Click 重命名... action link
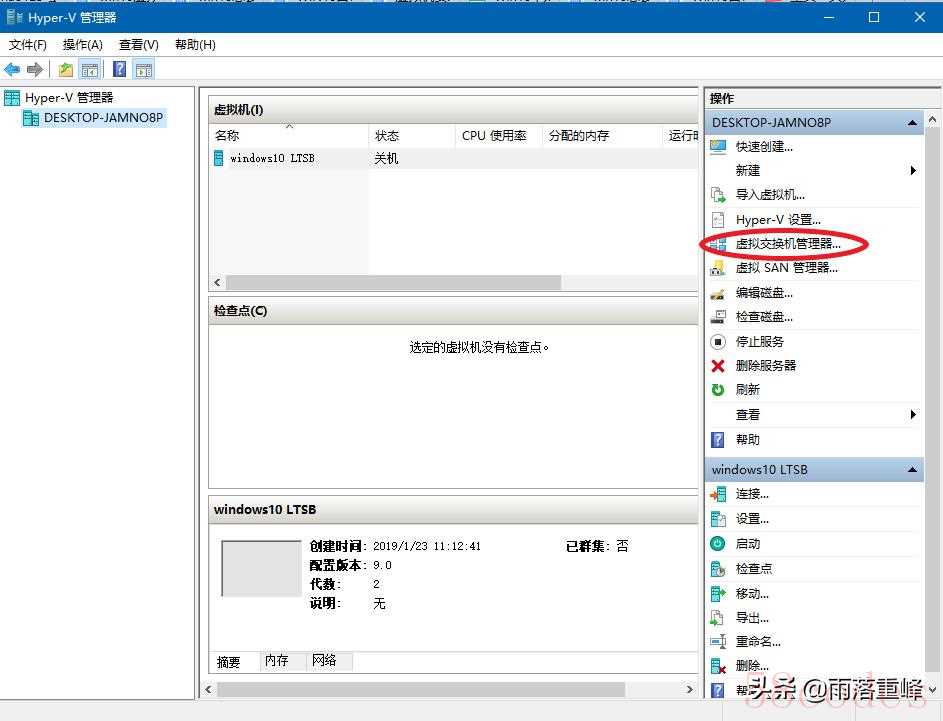Image resolution: width=943 pixels, height=721 pixels. 758,642
